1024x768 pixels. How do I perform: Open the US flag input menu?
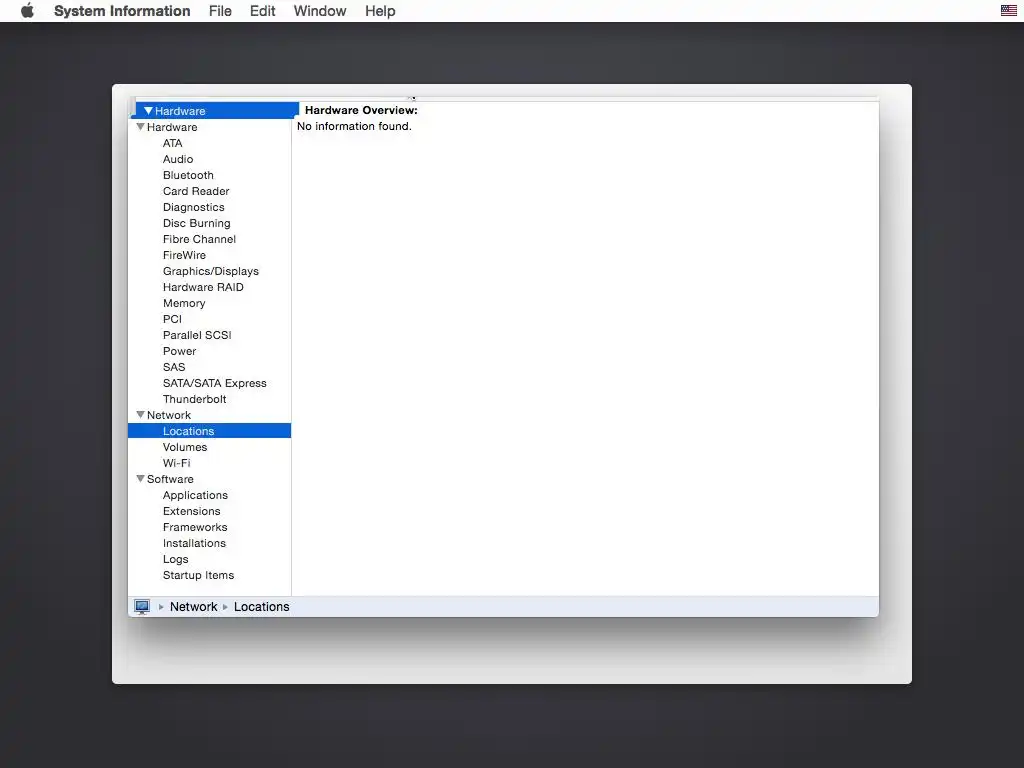1008,10
